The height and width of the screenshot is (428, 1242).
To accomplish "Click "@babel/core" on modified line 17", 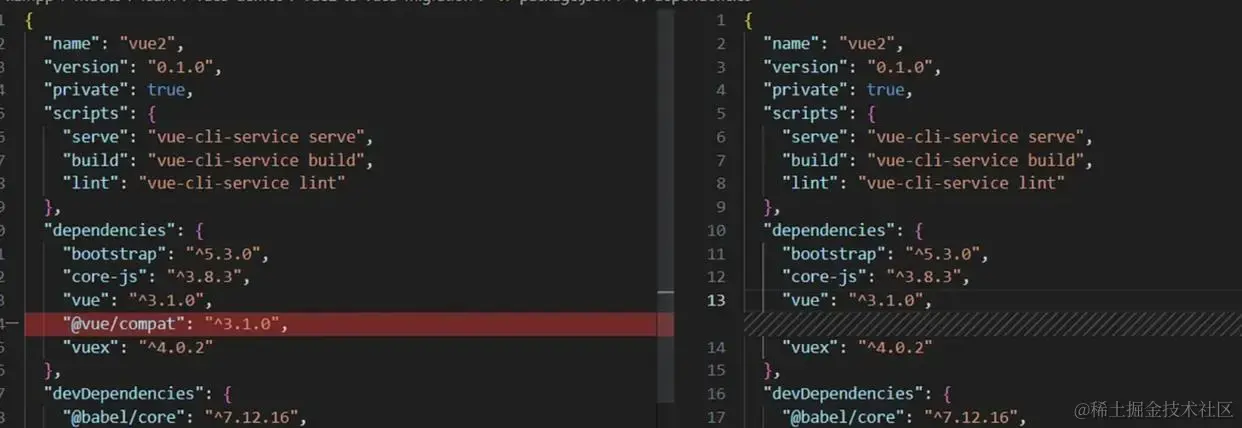I will click(902, 417).
